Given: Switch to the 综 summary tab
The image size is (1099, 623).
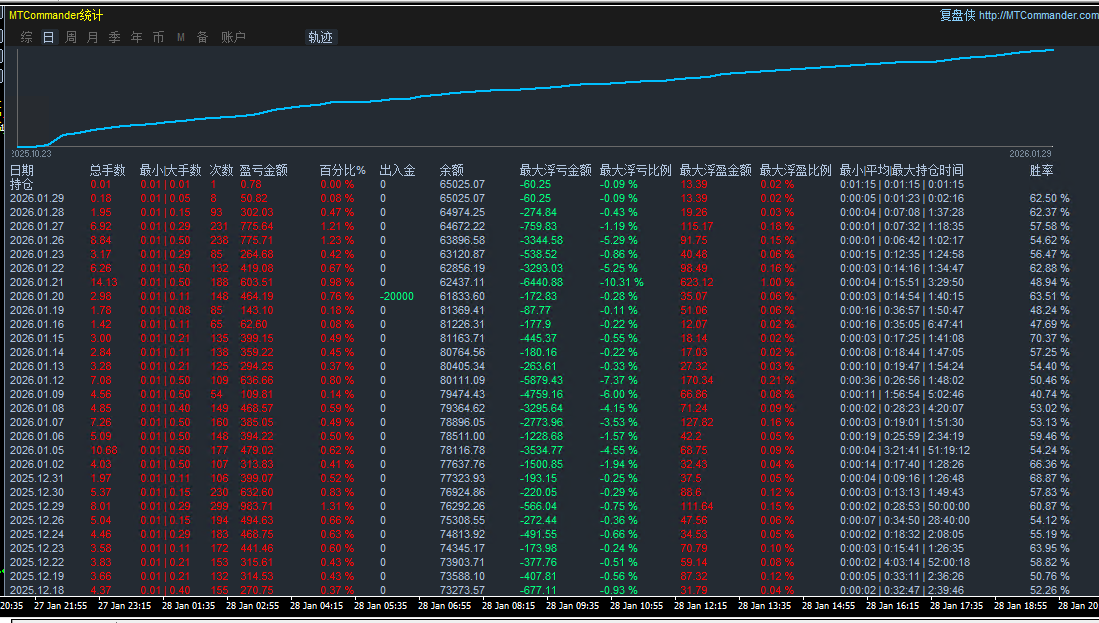Looking at the screenshot, I should click(x=26, y=37).
